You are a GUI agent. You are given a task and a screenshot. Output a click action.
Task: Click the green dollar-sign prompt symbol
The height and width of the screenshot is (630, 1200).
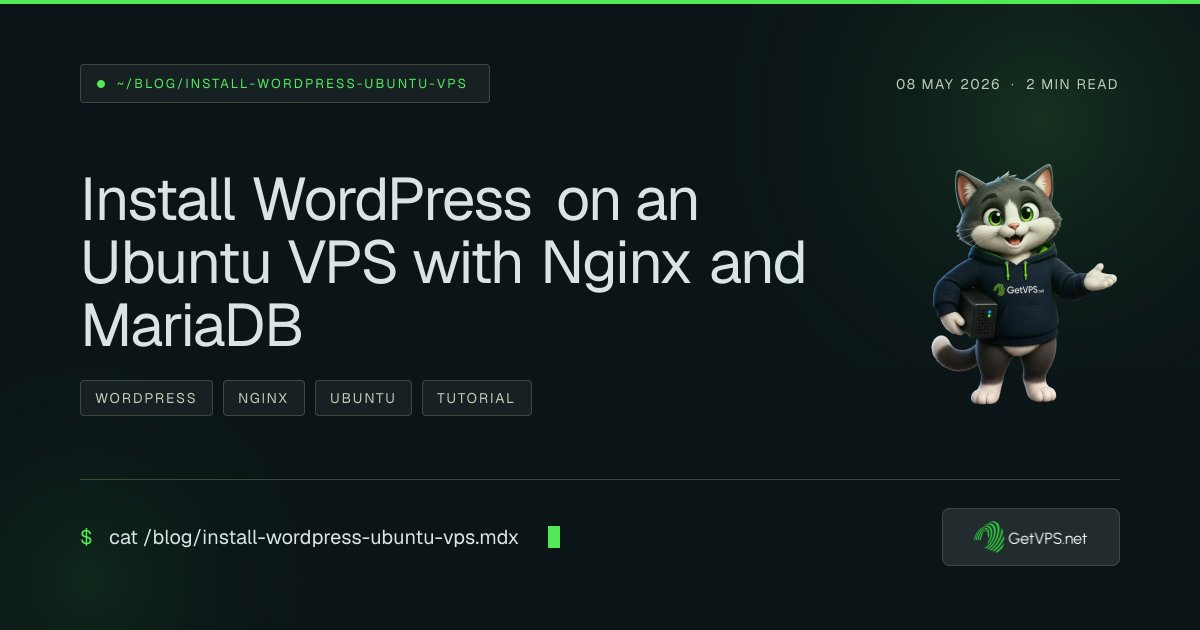(86, 538)
